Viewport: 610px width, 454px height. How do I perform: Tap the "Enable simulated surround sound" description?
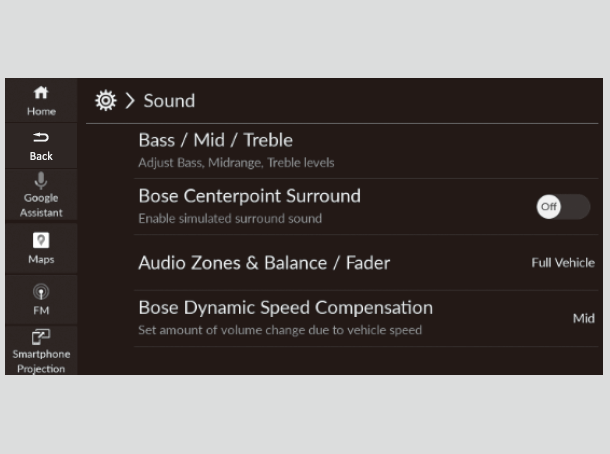[x=230, y=218]
